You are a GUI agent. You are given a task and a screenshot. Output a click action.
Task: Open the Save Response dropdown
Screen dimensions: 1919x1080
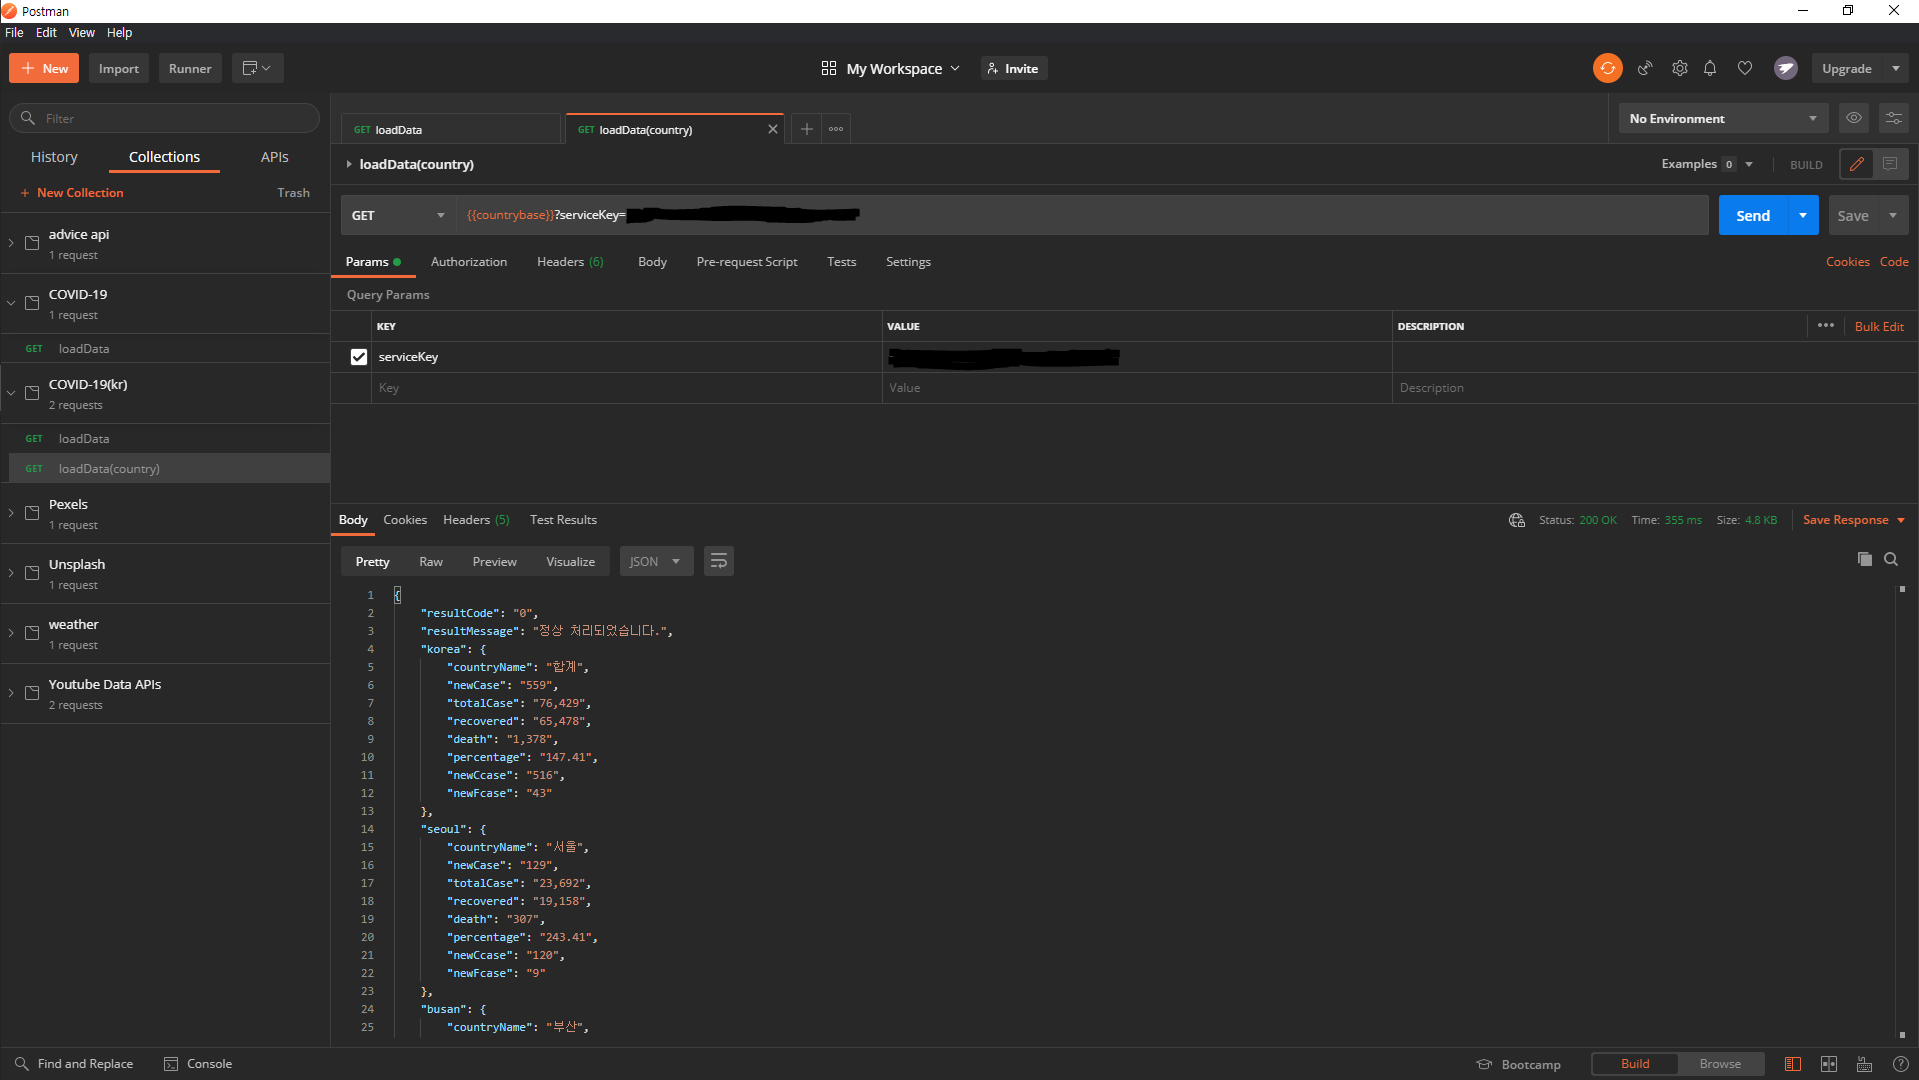click(x=1854, y=520)
